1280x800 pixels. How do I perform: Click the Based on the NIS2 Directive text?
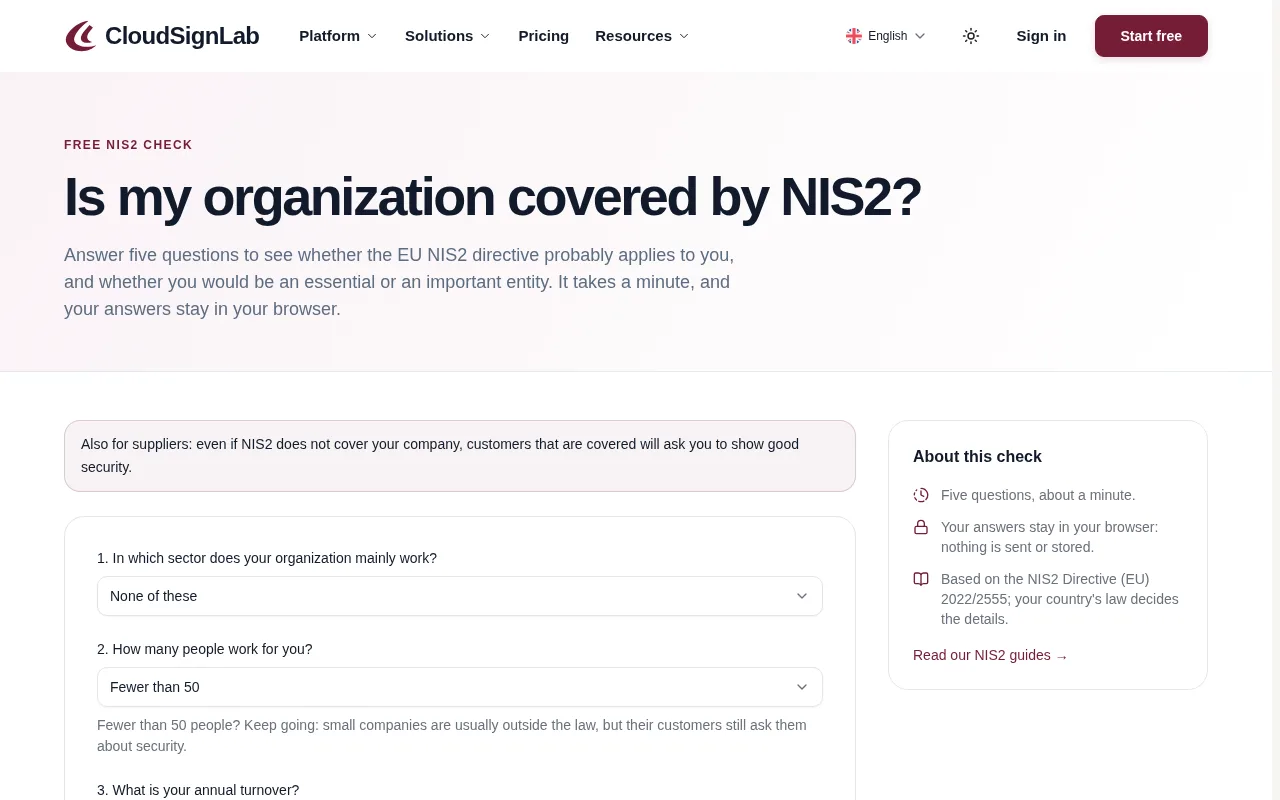tap(1060, 599)
